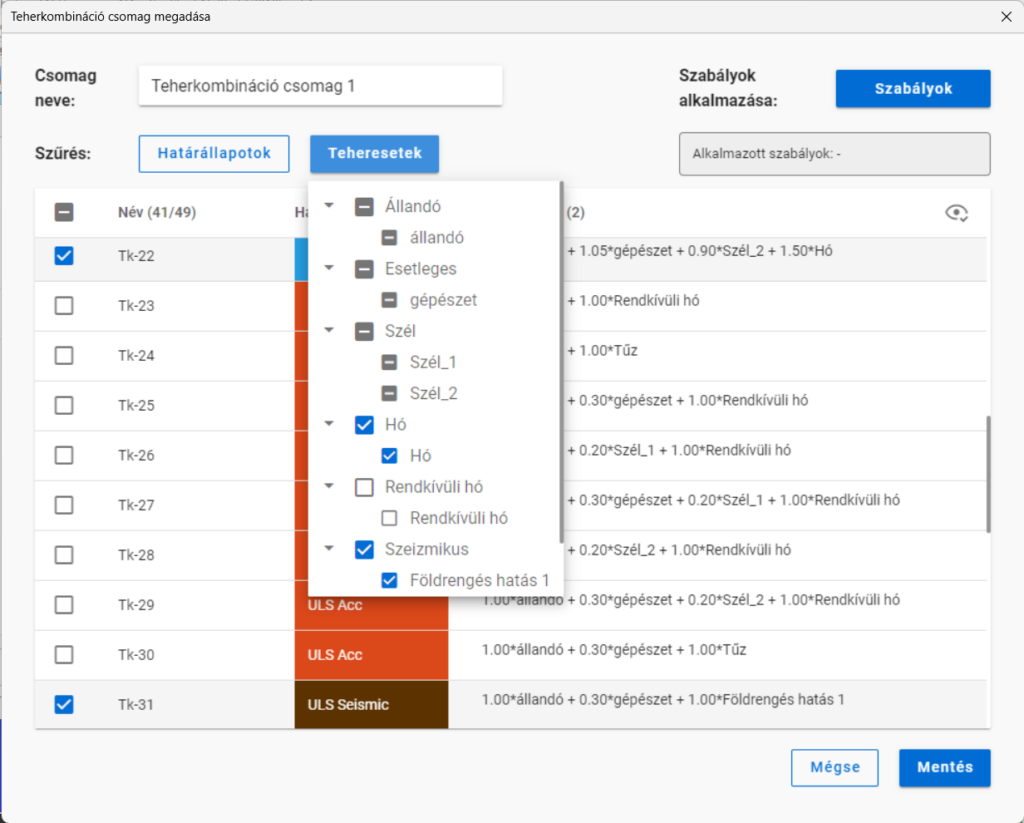Image resolution: width=1024 pixels, height=823 pixels.
Task: Toggle the select-all checkbox in Név header
Action: [x=64, y=212]
